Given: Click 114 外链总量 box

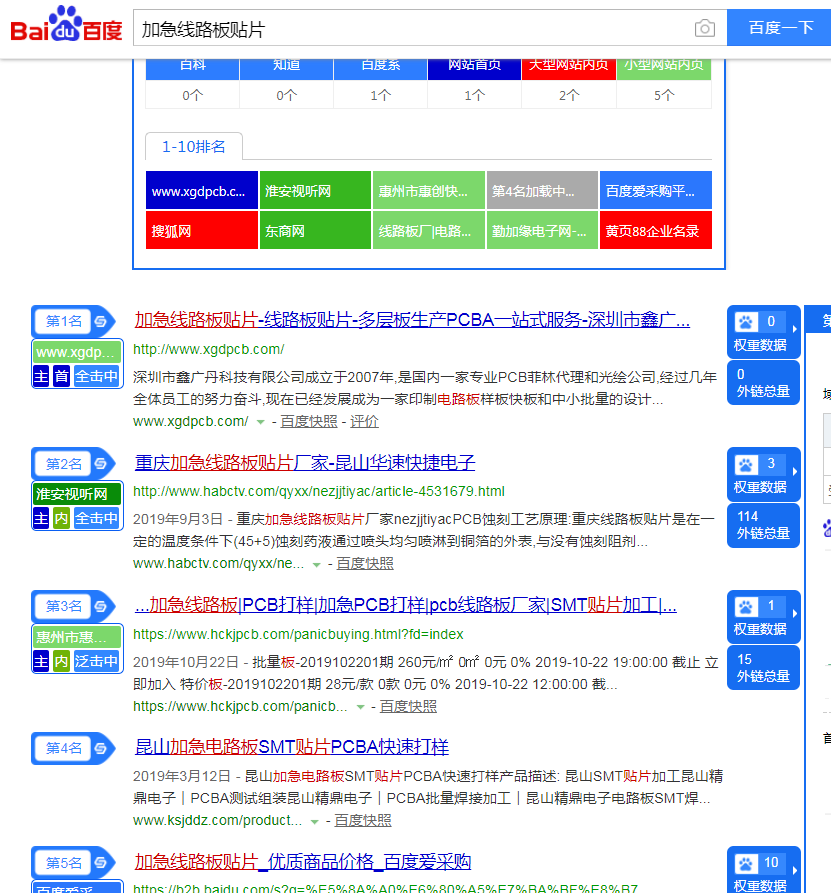Looking at the screenshot, I should [763, 525].
